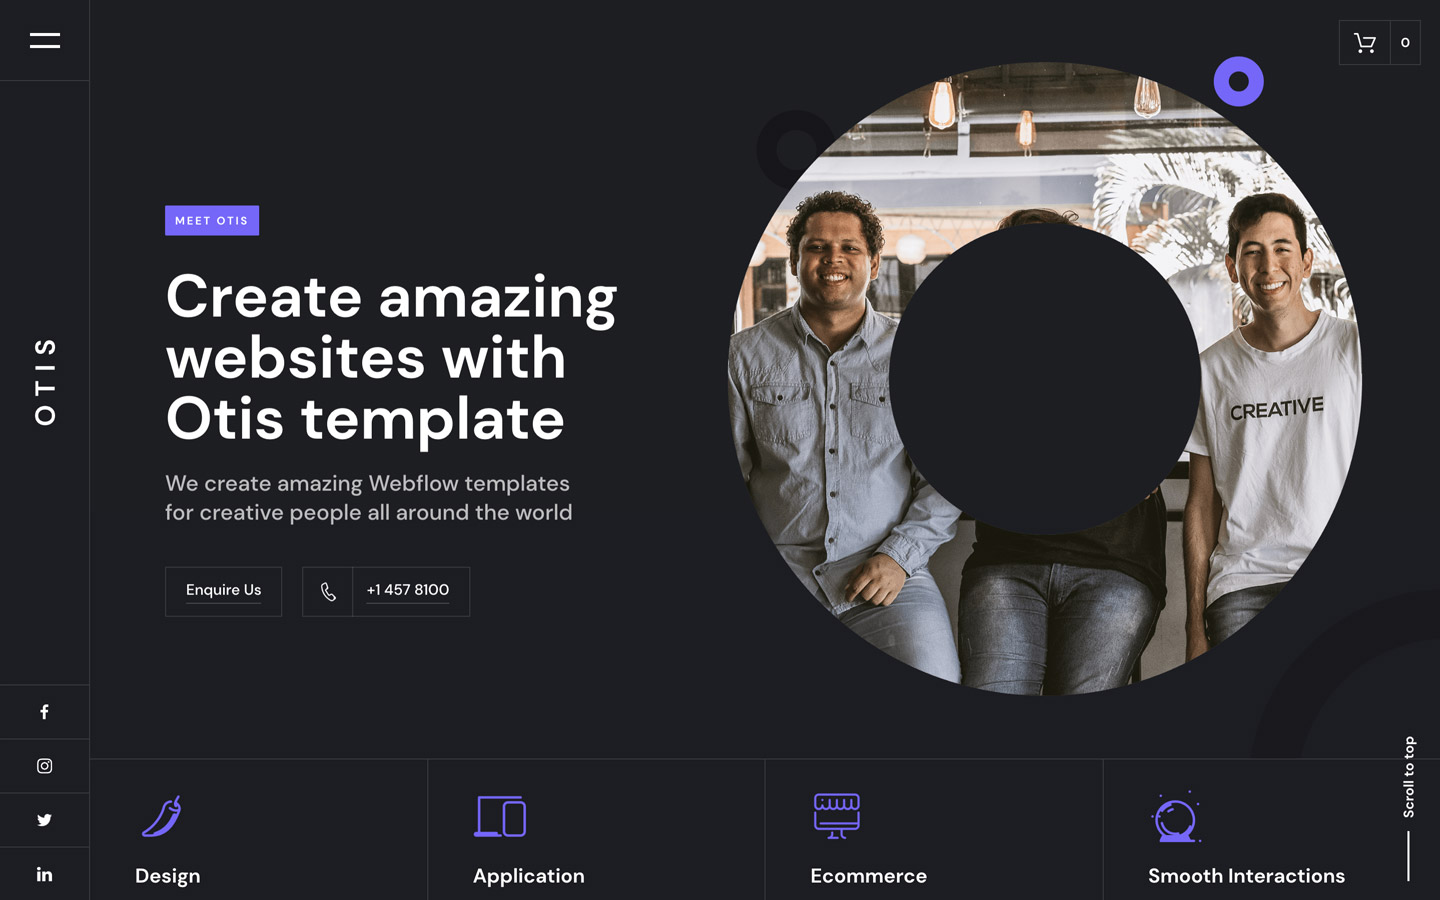Viewport: 1440px width, 900px height.
Task: Visit LinkedIn via the sidebar icon
Action: [44, 873]
